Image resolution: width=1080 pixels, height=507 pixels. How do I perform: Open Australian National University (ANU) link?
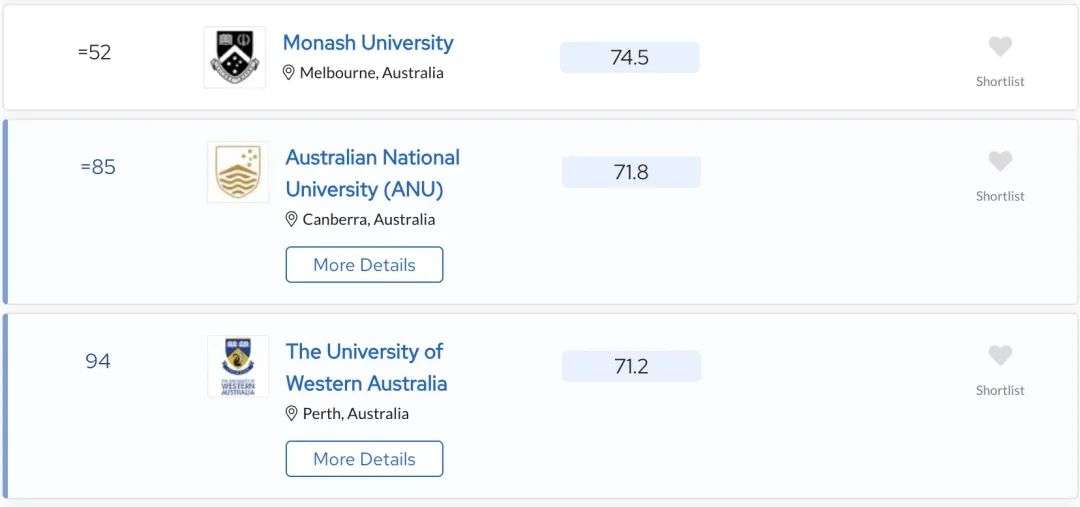point(373,173)
